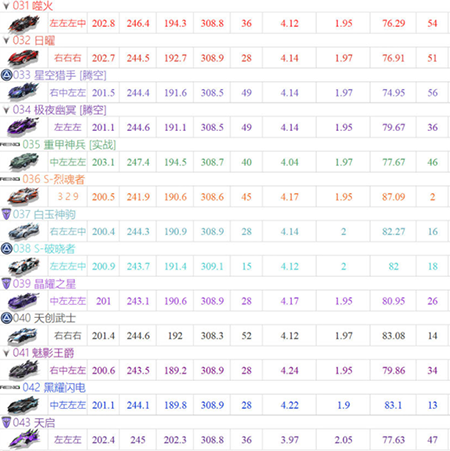Click the RENO logo beside 036 S-烈魂者
Viewport: 450px width, 451px height.
[x=10, y=179]
